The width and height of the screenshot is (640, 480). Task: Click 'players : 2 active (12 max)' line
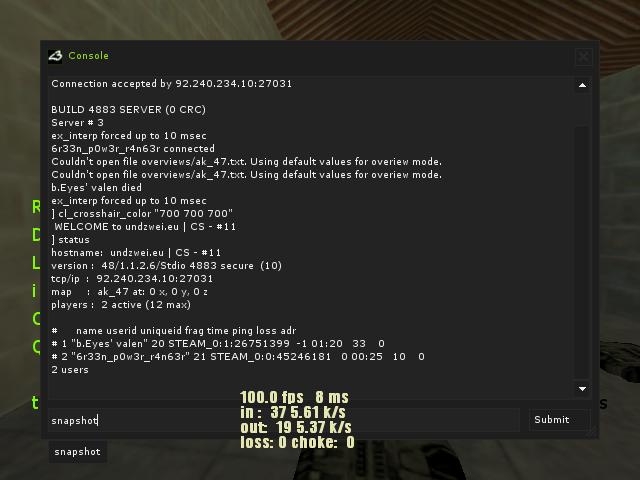(x=121, y=305)
